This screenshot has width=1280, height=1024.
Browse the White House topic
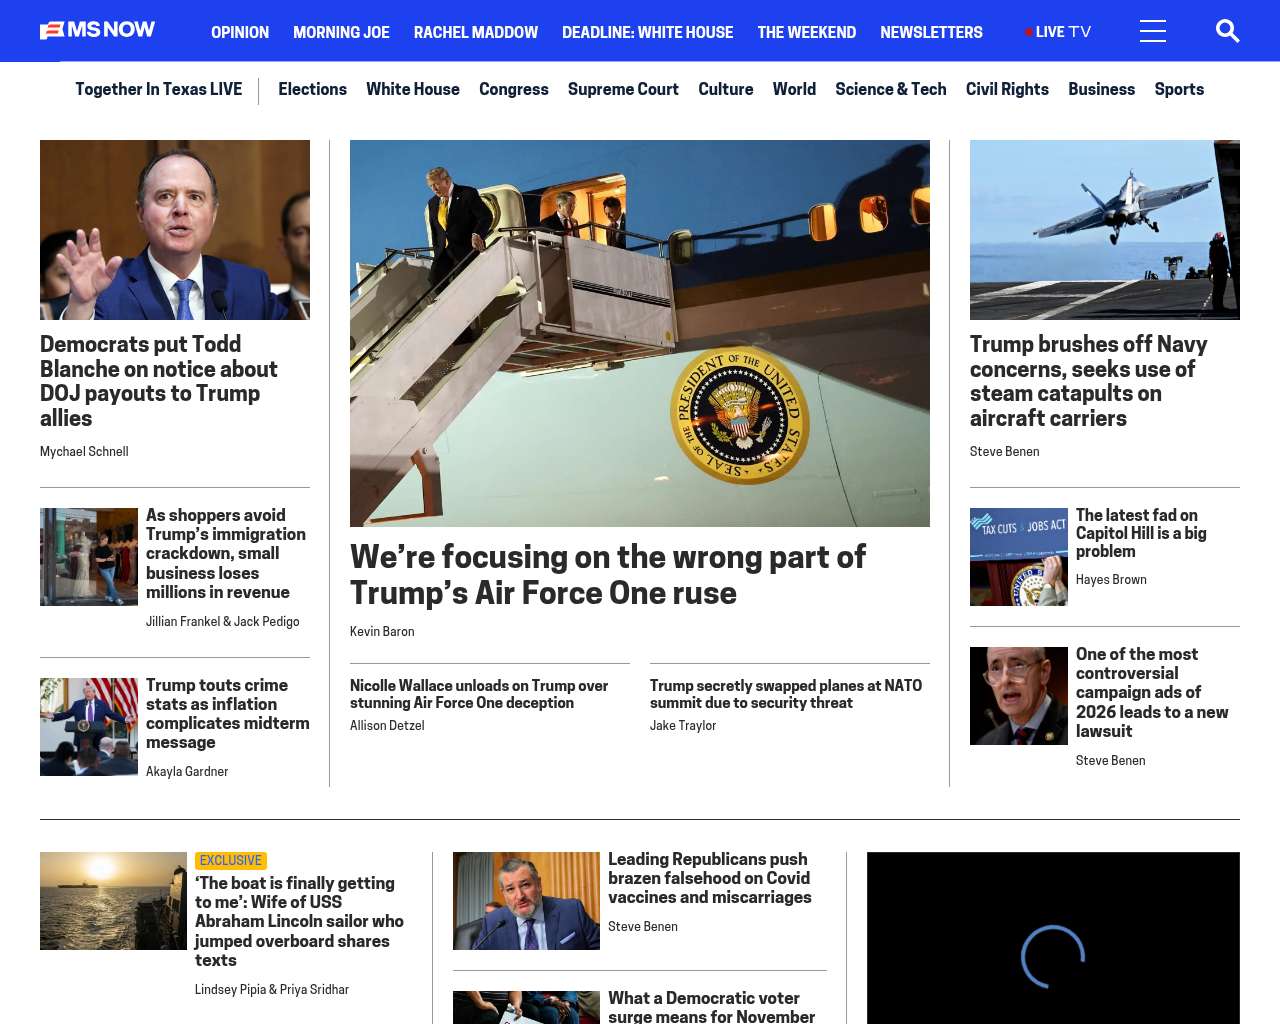coord(413,89)
